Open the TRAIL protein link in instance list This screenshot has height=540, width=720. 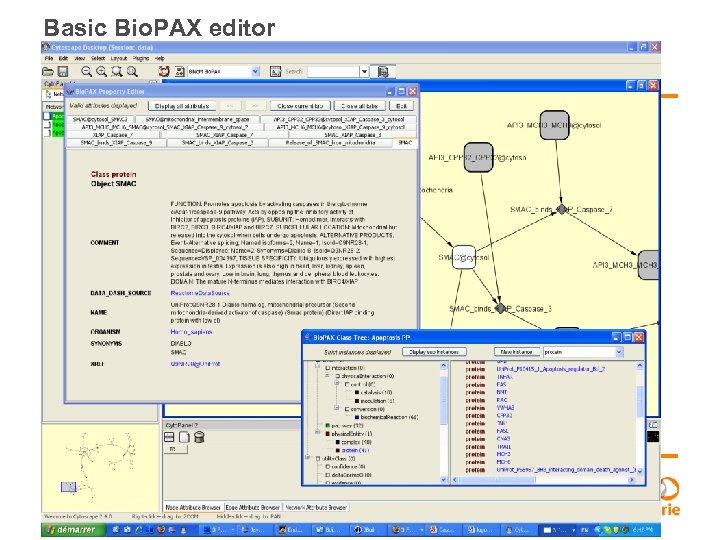coord(504,446)
